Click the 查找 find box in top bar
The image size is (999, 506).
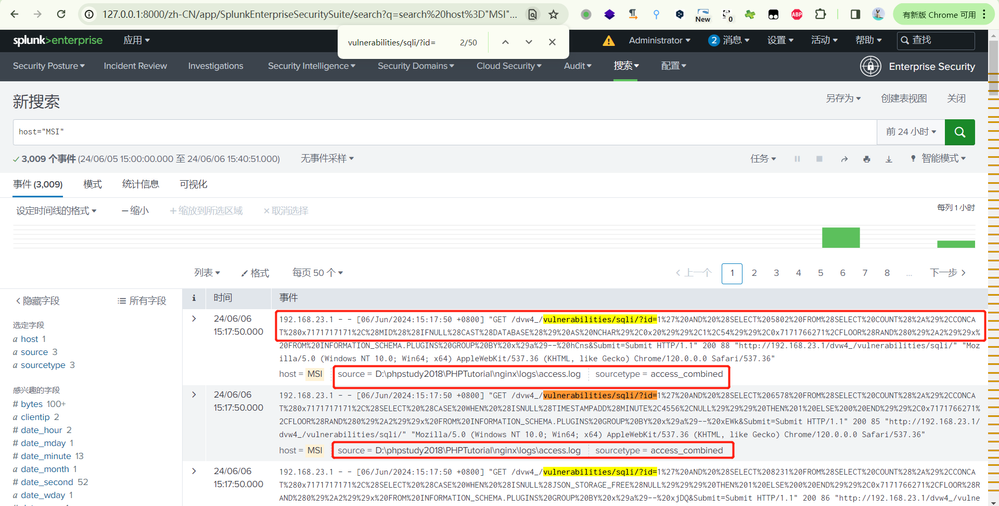(936, 40)
